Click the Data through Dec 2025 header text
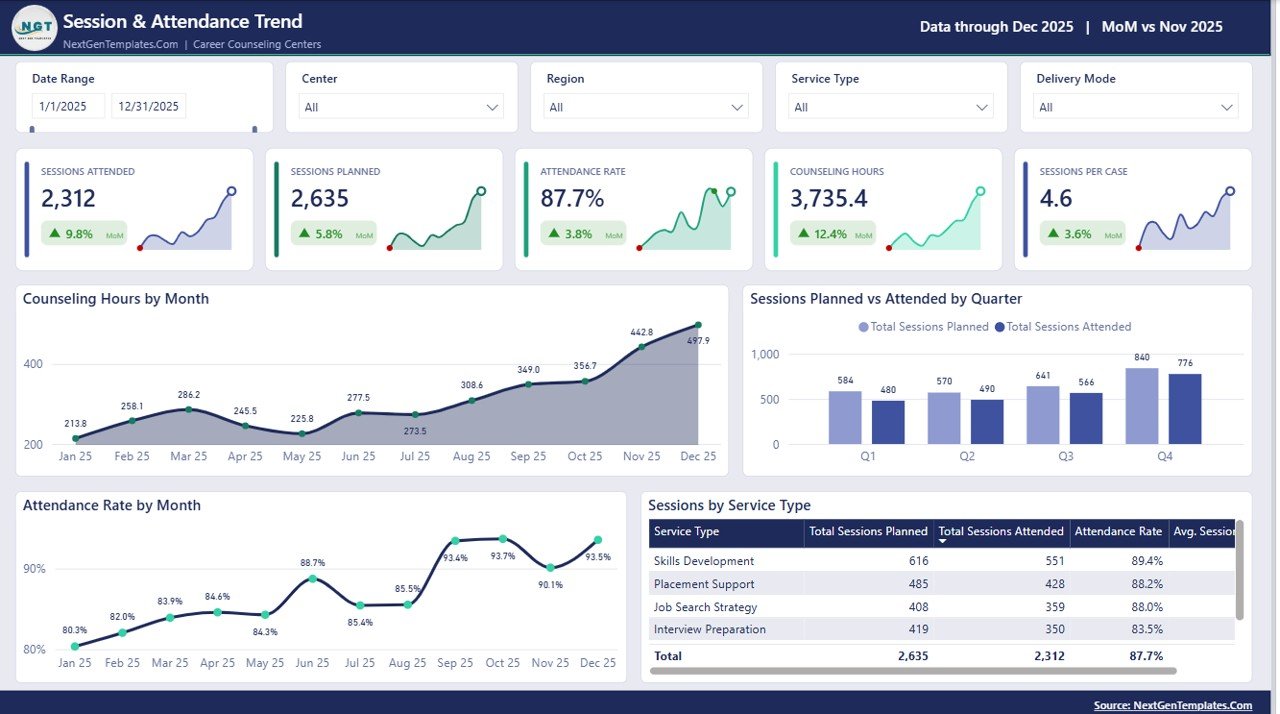The height and width of the screenshot is (714, 1280). click(x=996, y=27)
